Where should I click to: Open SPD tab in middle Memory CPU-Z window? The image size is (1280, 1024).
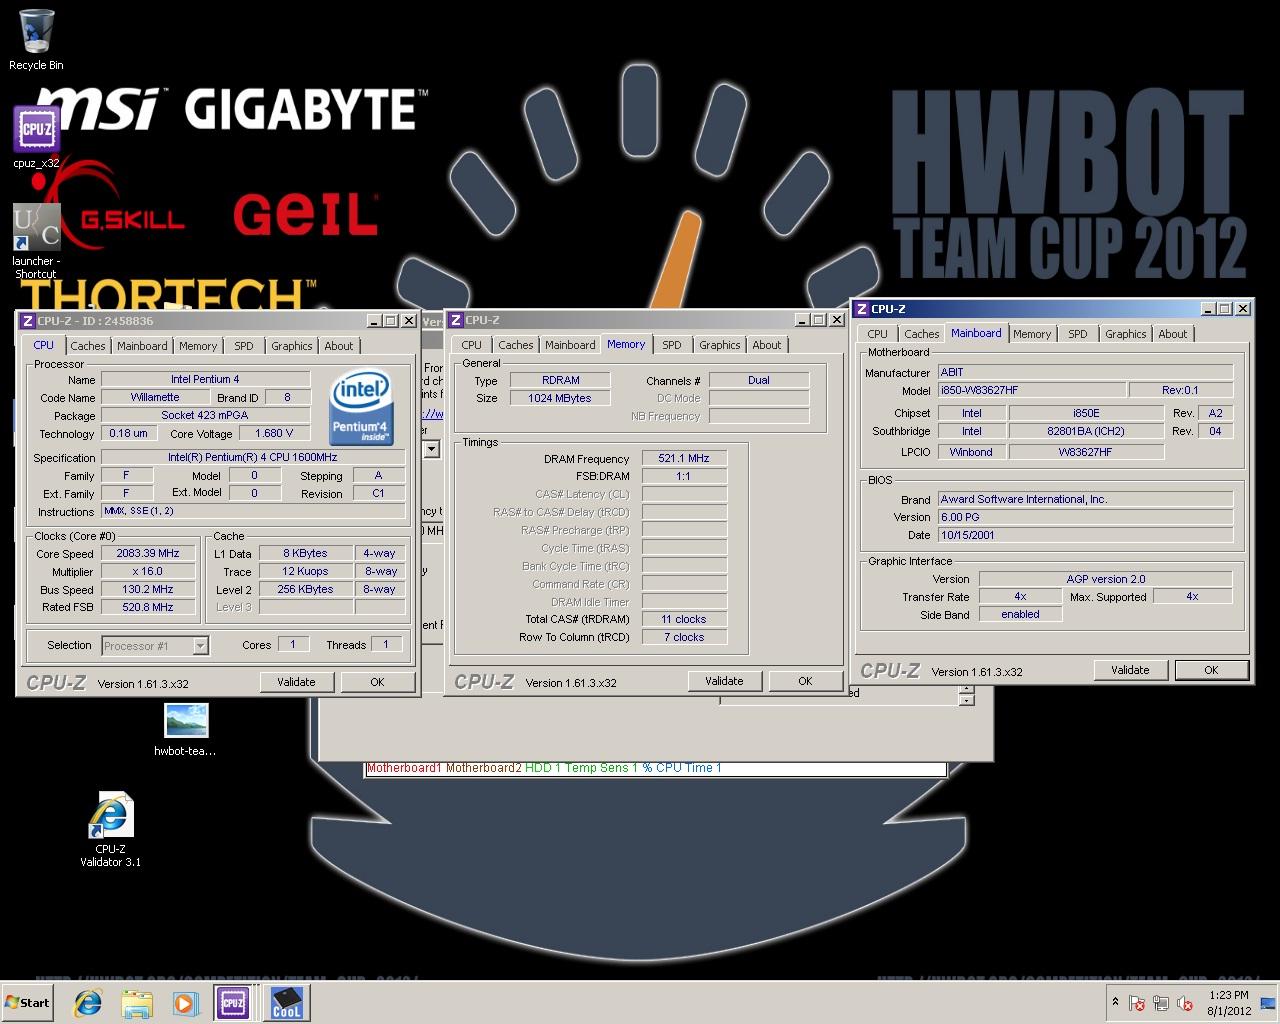672,345
